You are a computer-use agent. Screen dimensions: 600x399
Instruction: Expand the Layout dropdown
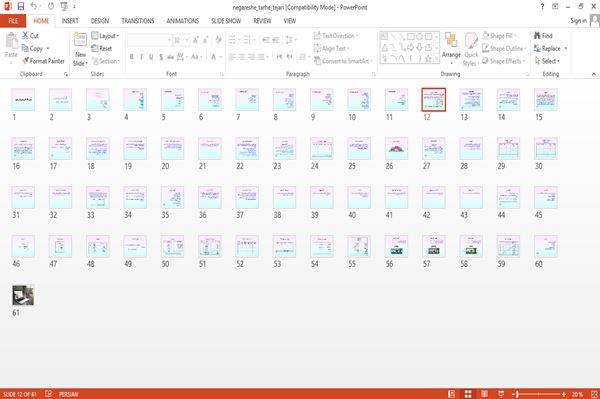click(105, 36)
